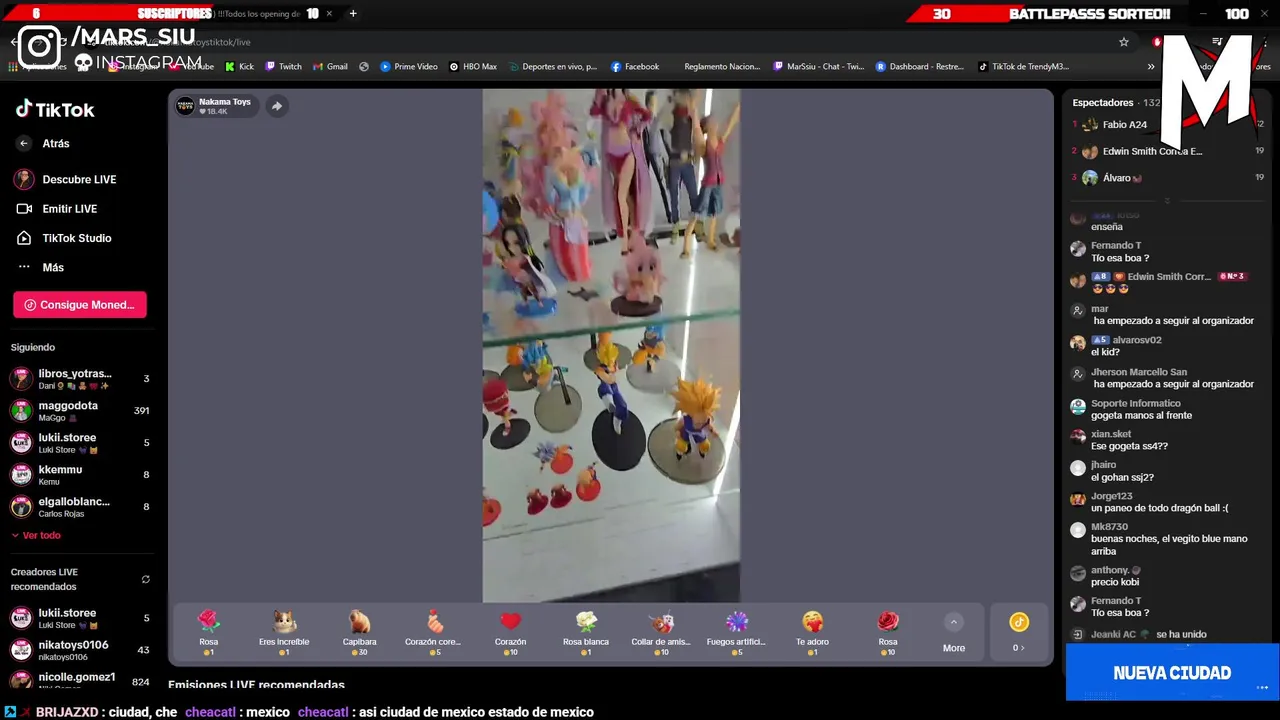Expand the Siguiendo list with Ver todo

[x=36, y=535]
